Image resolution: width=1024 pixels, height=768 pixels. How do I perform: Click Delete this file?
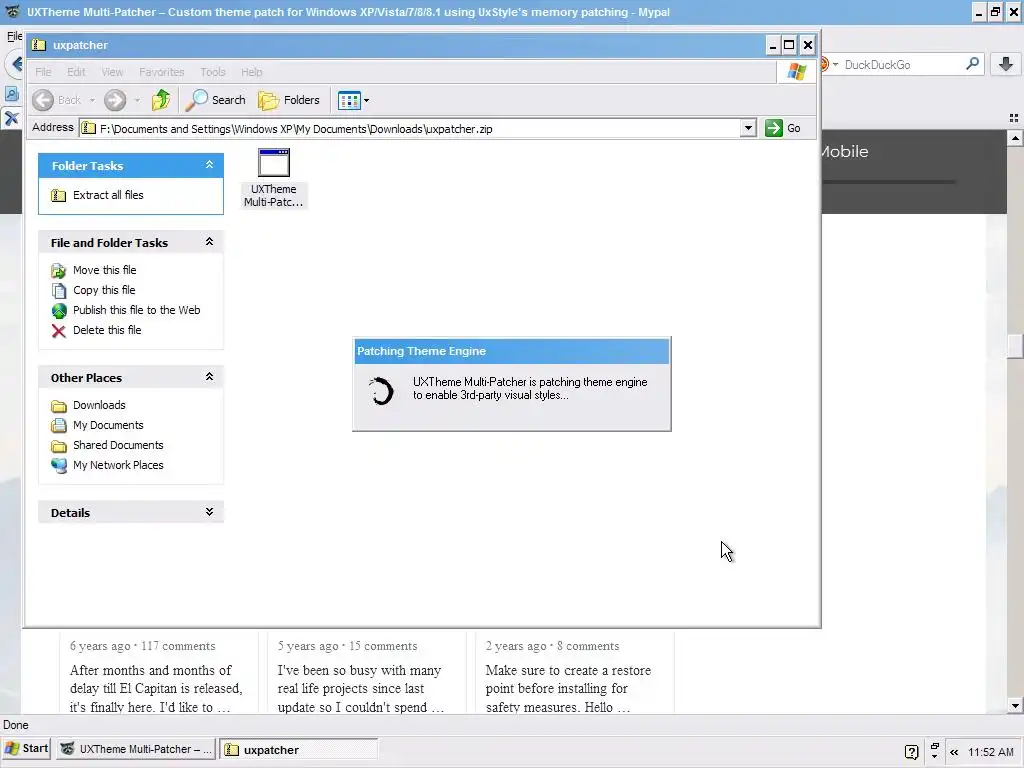click(107, 330)
